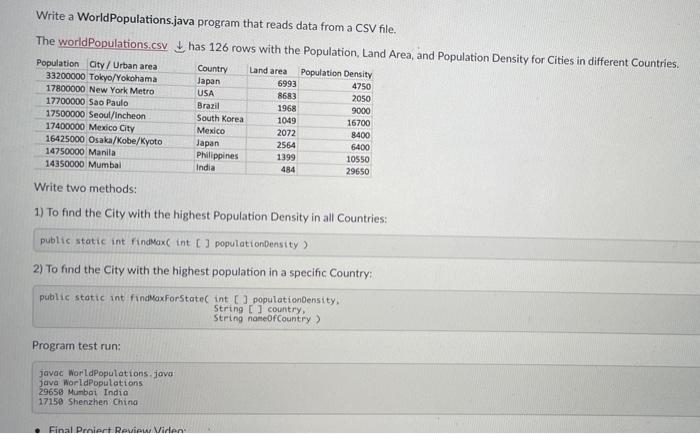This screenshot has height=434, width=700.
Task: Click the 17500000 population value
Action: point(65,114)
